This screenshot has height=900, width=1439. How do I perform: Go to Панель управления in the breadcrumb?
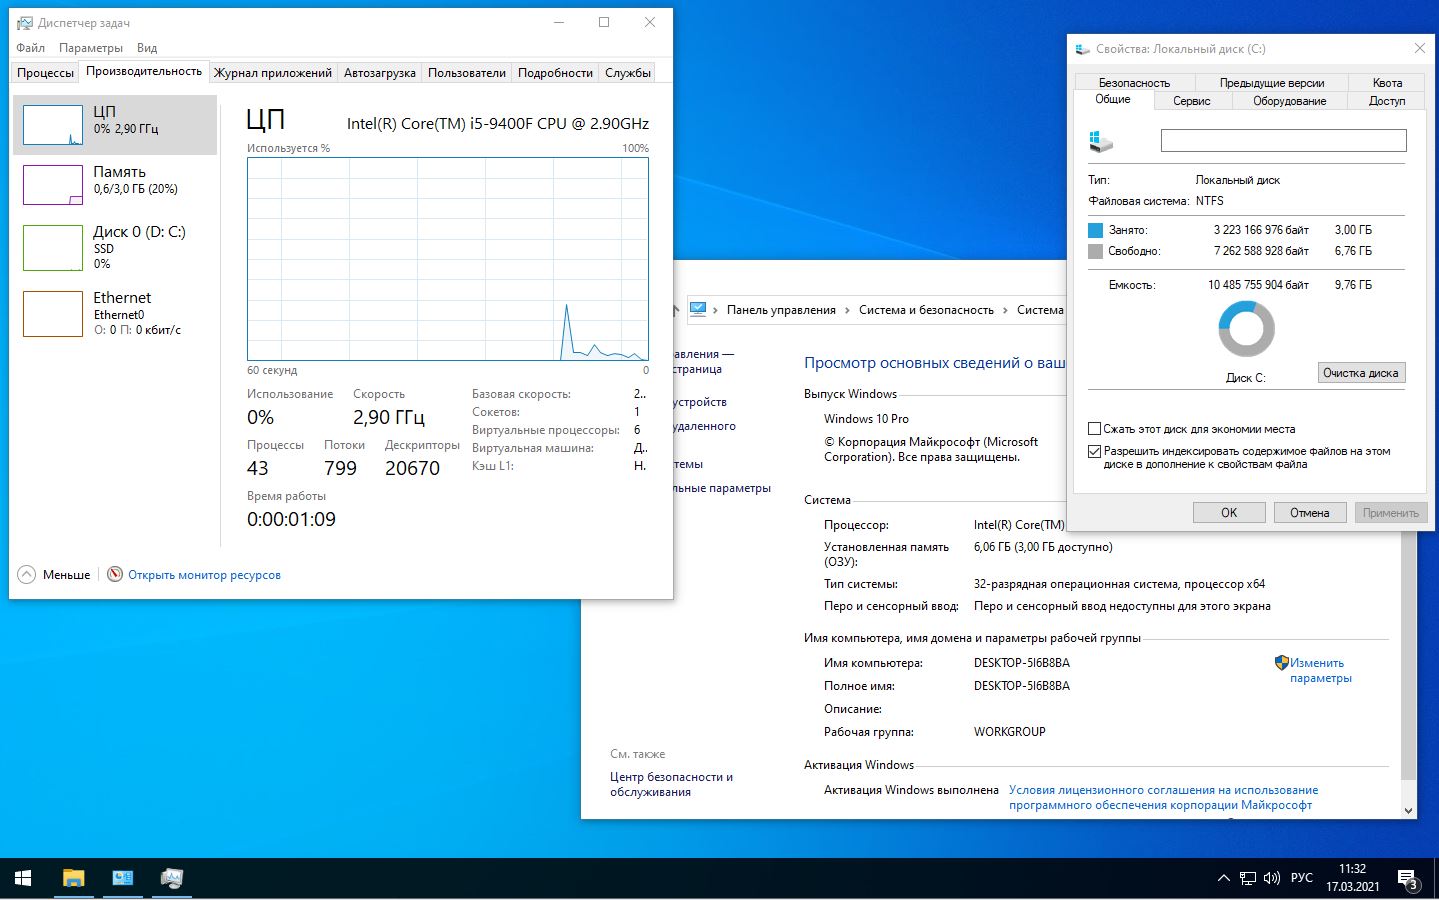[x=781, y=310]
